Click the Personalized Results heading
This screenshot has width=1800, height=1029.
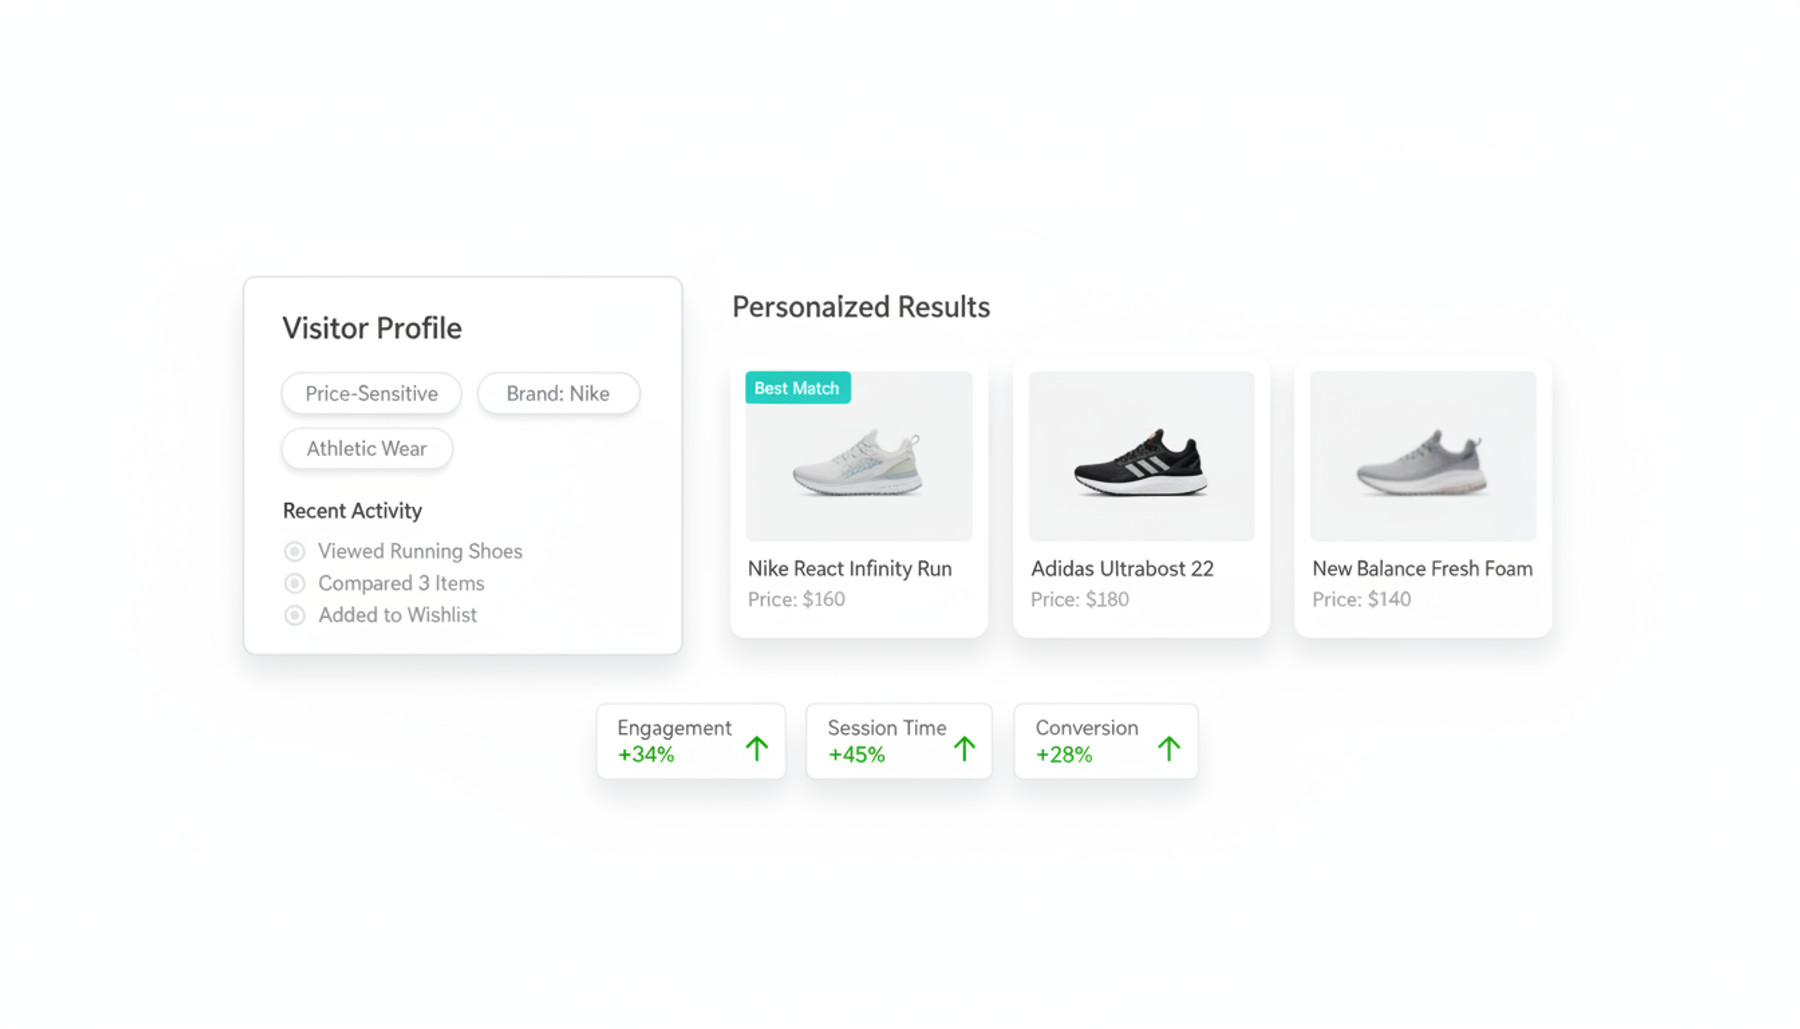tap(861, 307)
